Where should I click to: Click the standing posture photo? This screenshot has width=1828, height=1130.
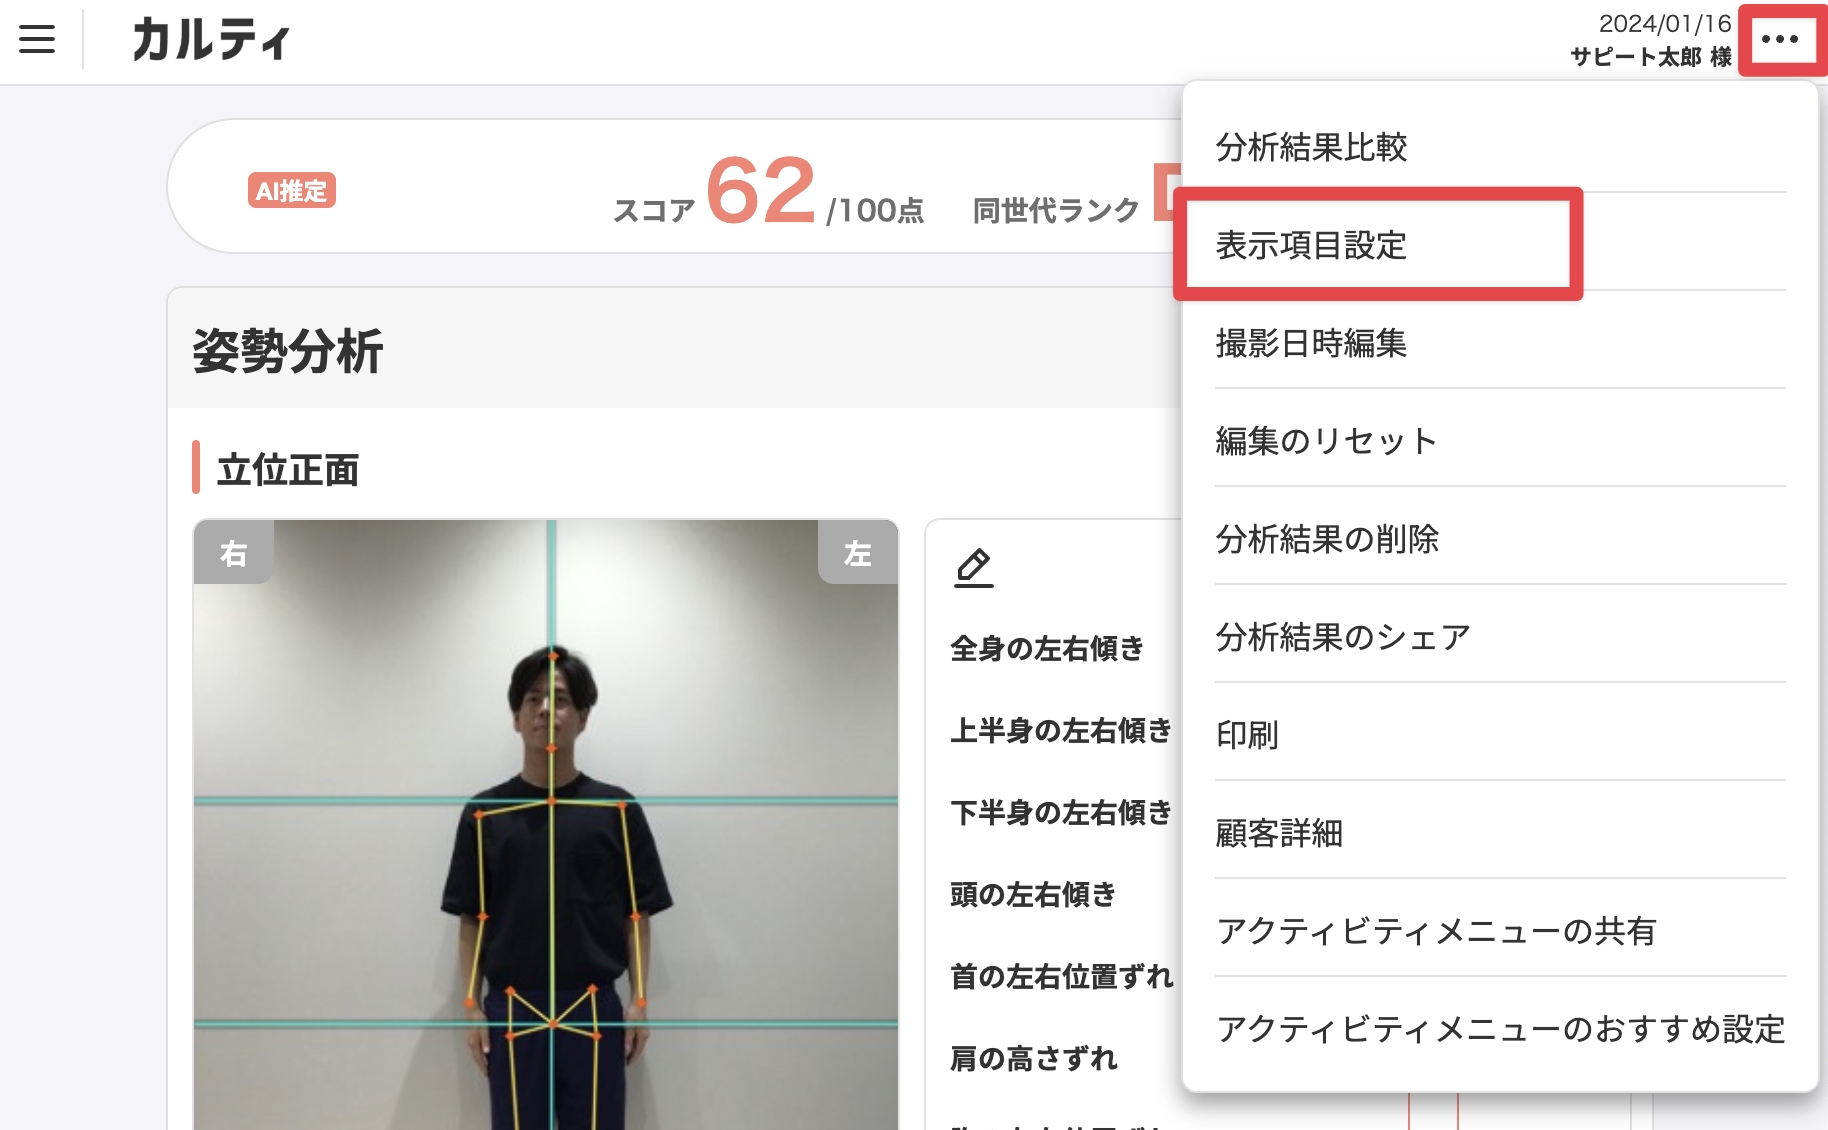[x=546, y=825]
